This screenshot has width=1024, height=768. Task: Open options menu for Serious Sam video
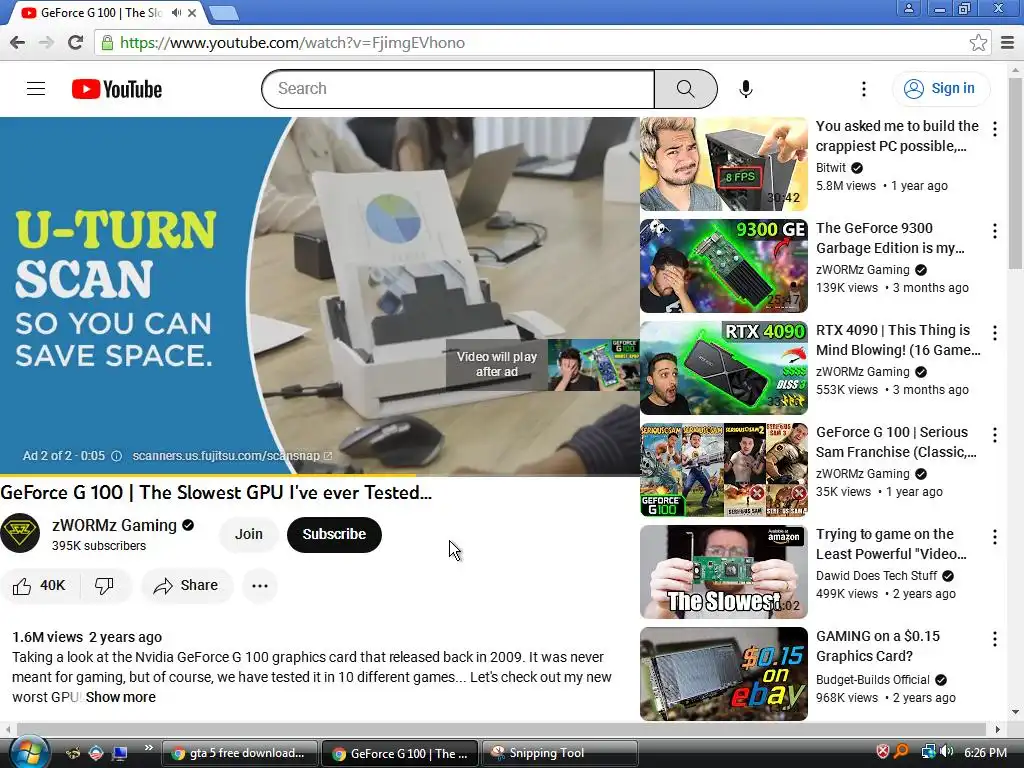(995, 434)
